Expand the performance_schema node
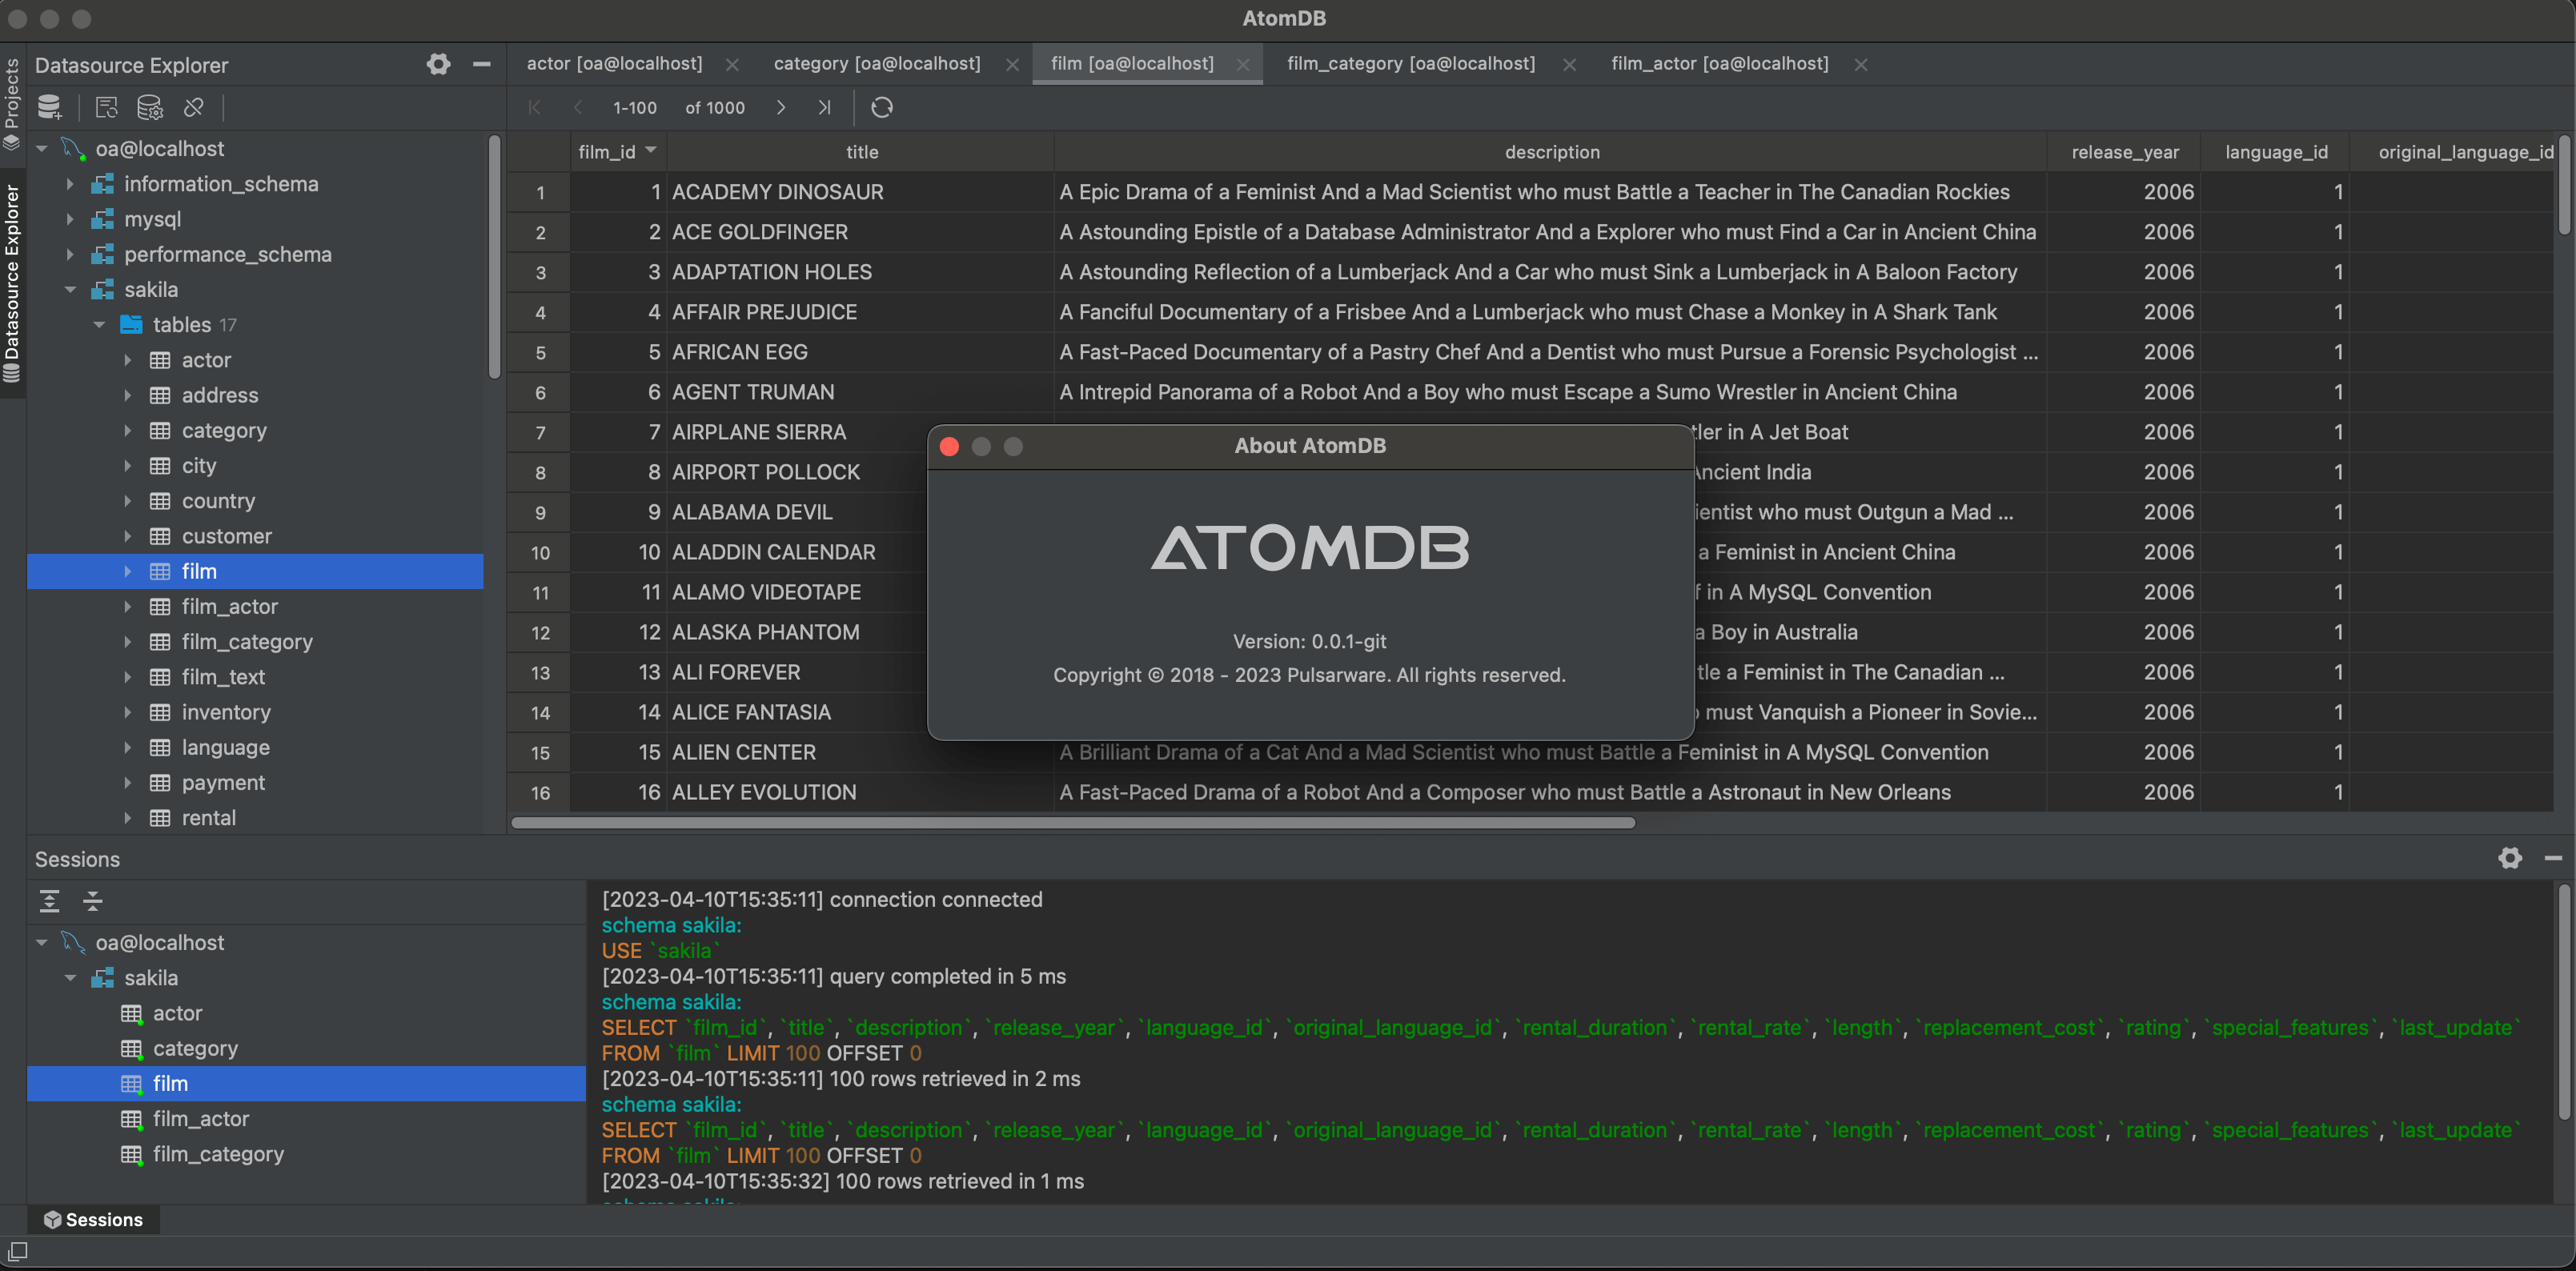The height and width of the screenshot is (1271, 2576). [70, 254]
